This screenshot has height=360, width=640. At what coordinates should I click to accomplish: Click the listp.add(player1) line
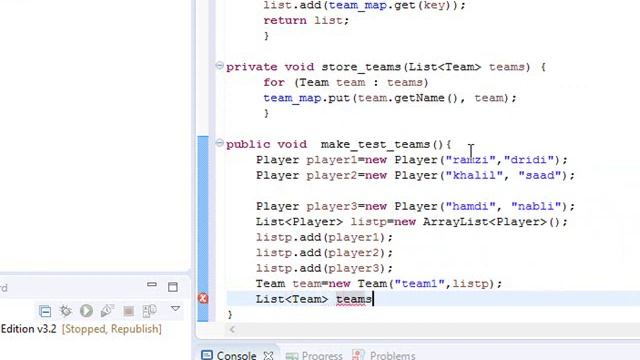pyautogui.click(x=324, y=237)
